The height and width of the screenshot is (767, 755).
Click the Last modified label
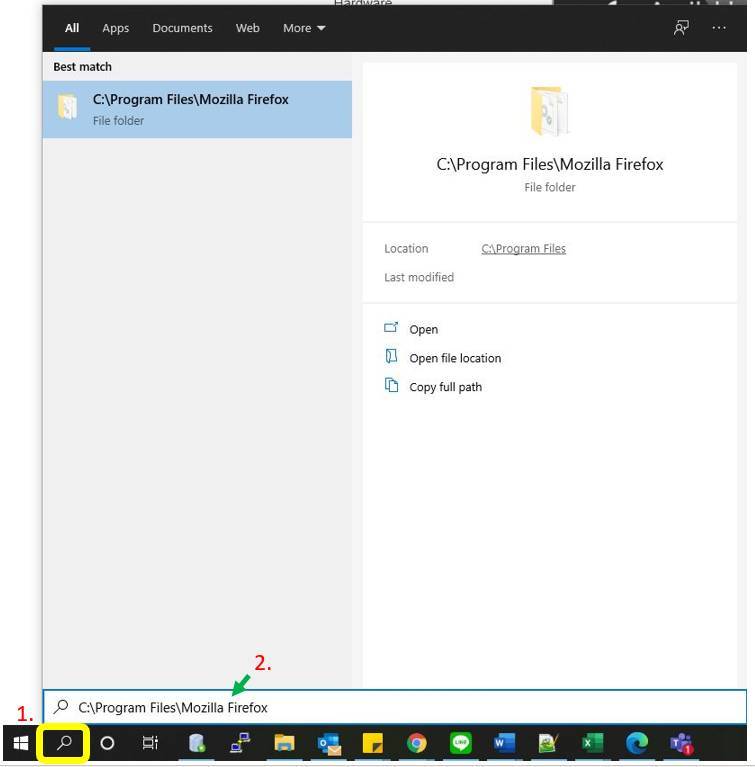click(419, 277)
